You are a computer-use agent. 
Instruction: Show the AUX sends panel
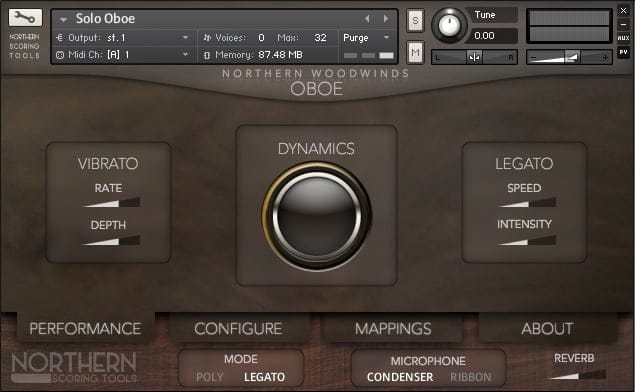623,38
